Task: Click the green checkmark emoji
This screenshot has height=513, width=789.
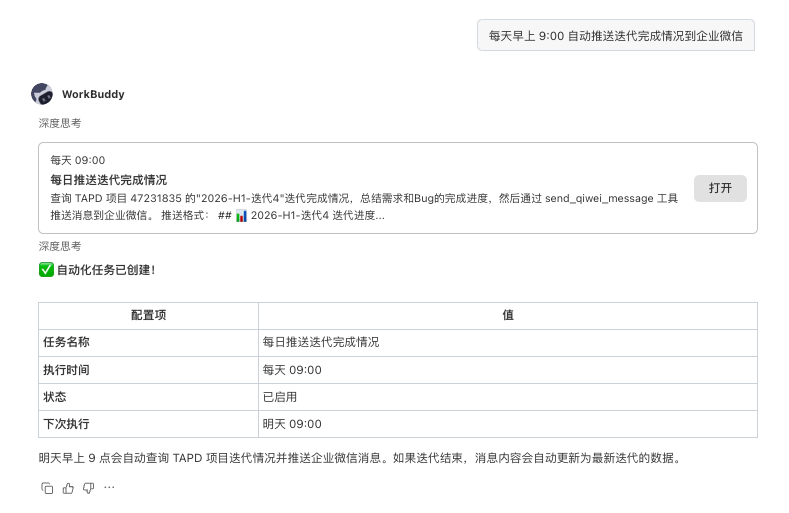Action: pyautogui.click(x=46, y=270)
